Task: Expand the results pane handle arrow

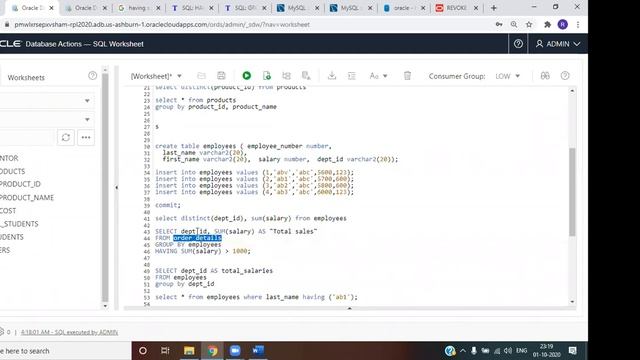Action: pos(349,309)
